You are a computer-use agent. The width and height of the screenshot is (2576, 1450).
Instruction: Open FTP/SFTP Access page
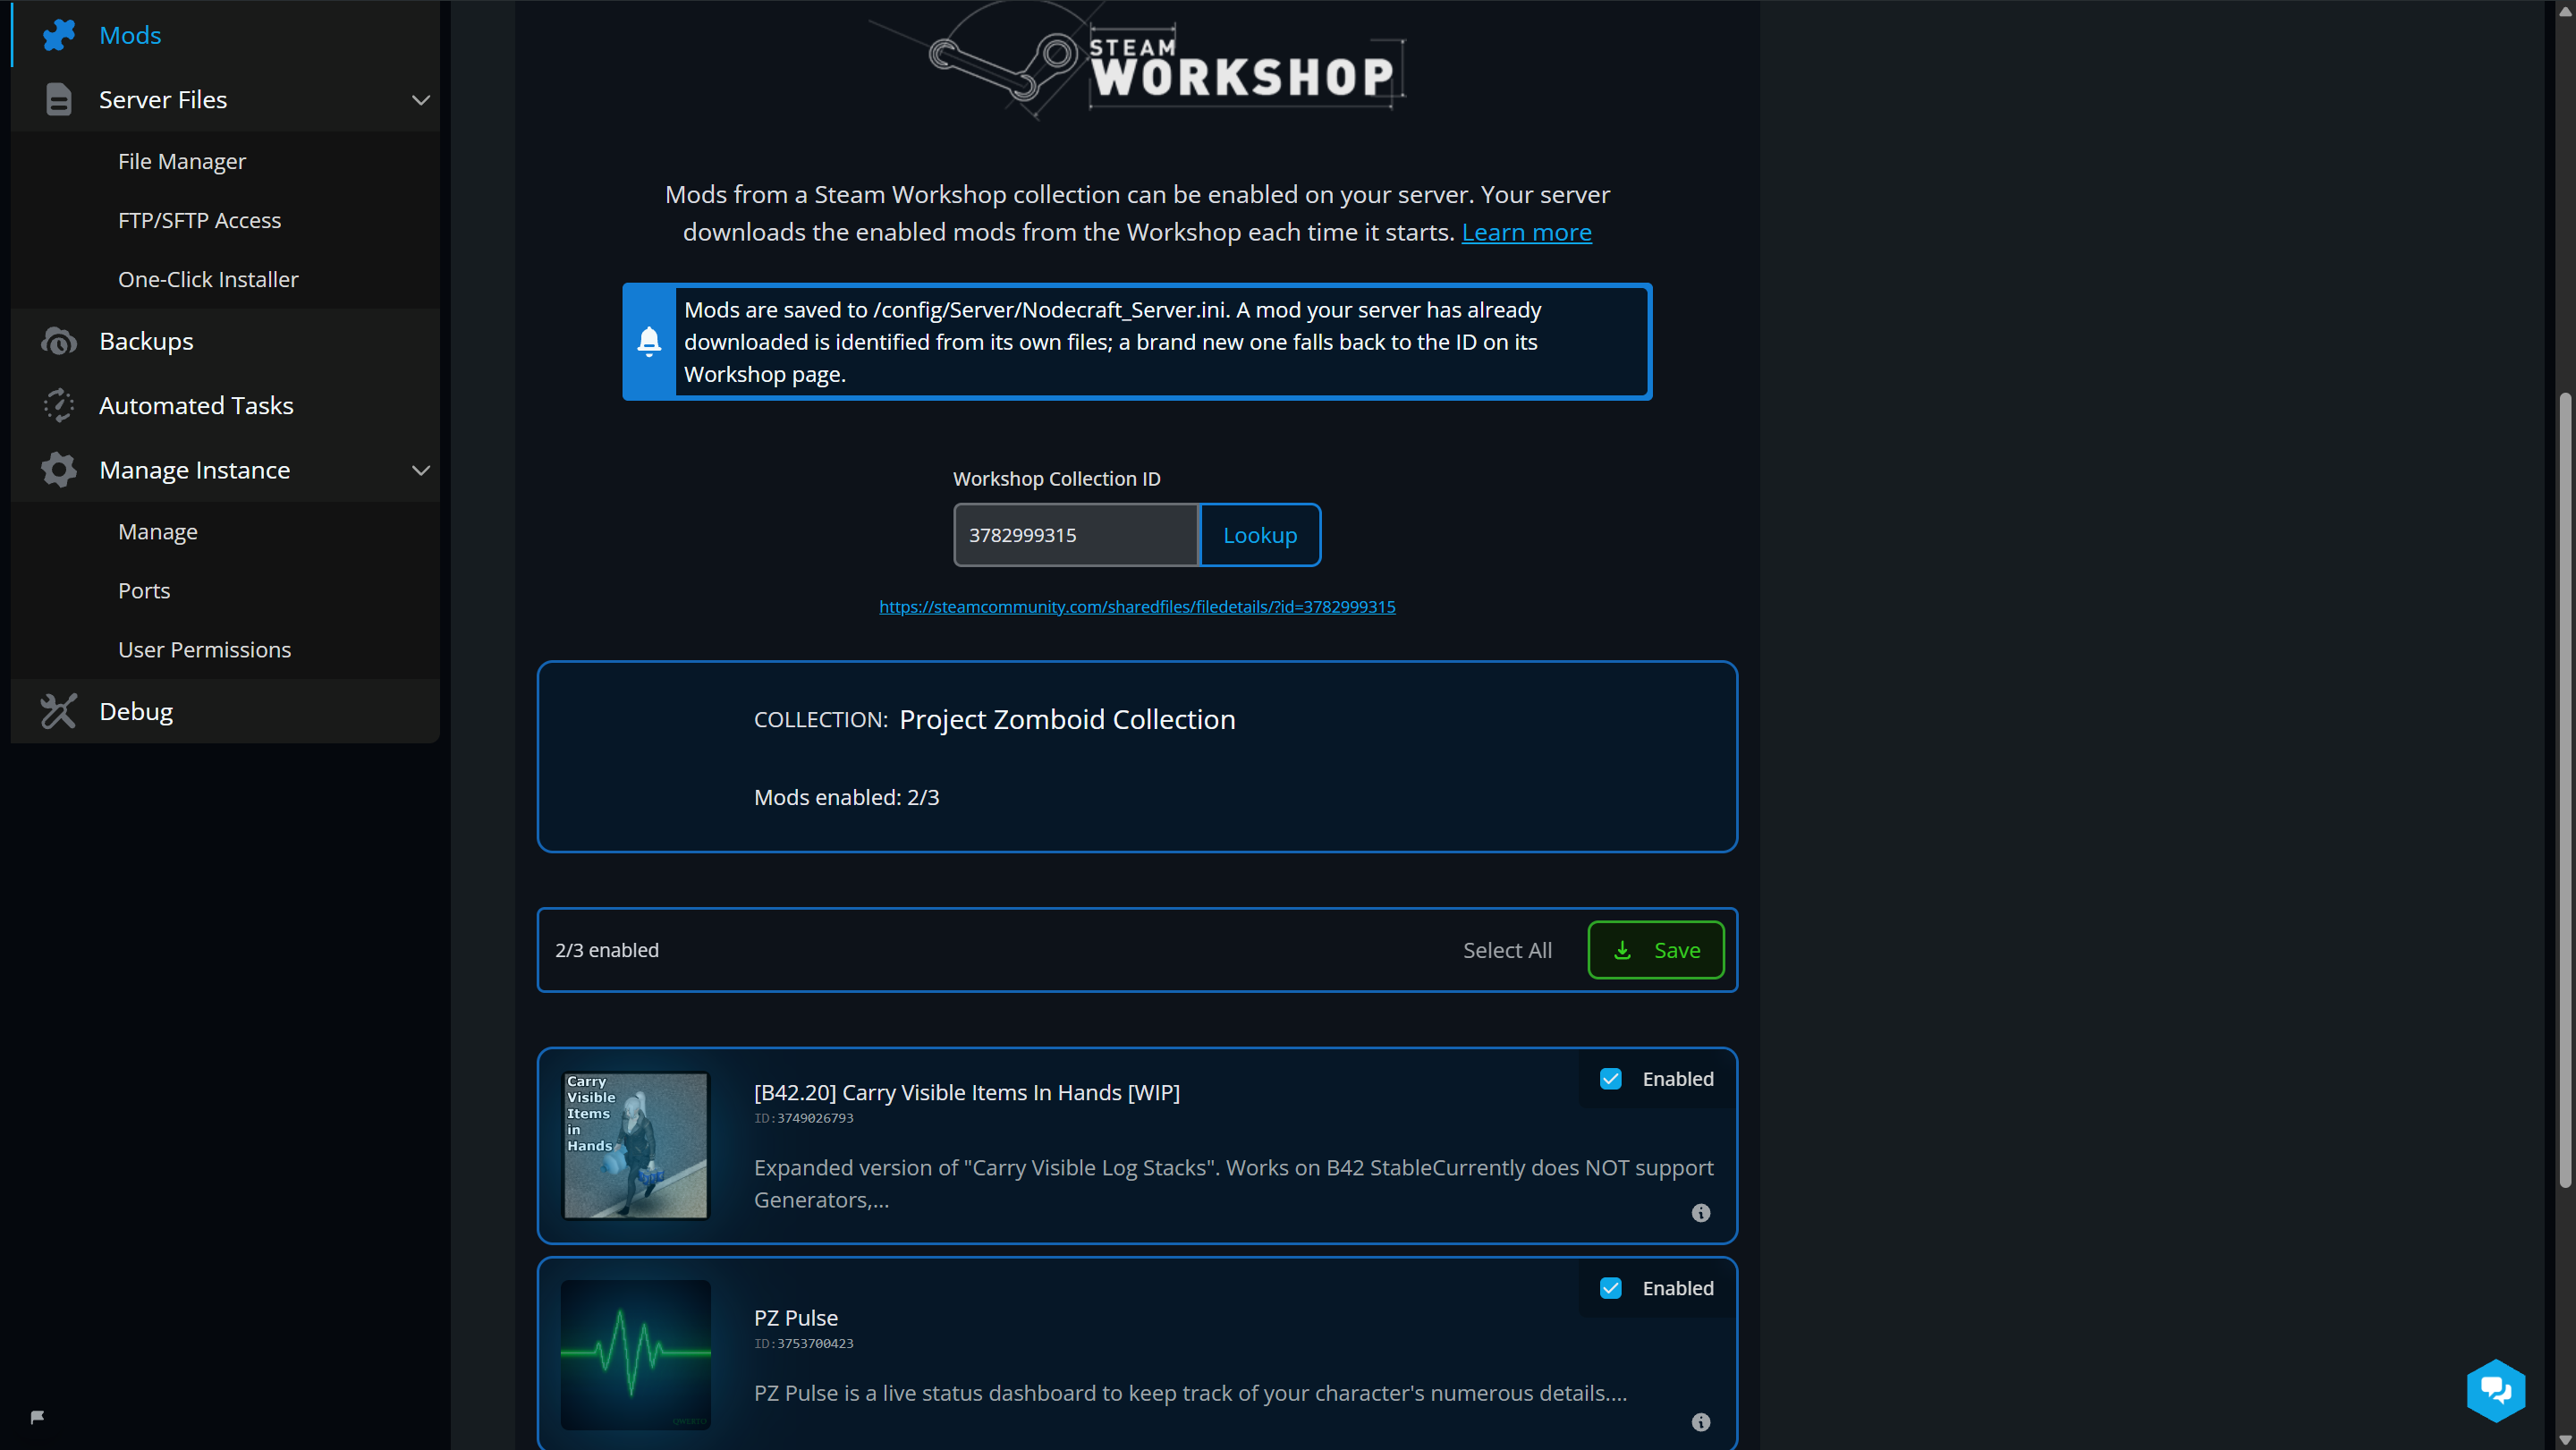(x=199, y=220)
